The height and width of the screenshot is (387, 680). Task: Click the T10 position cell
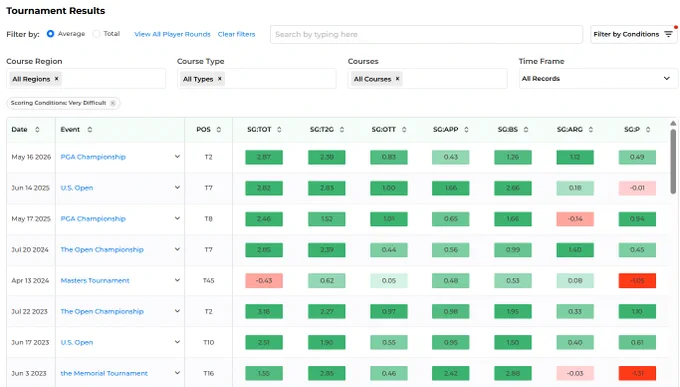[x=209, y=342]
